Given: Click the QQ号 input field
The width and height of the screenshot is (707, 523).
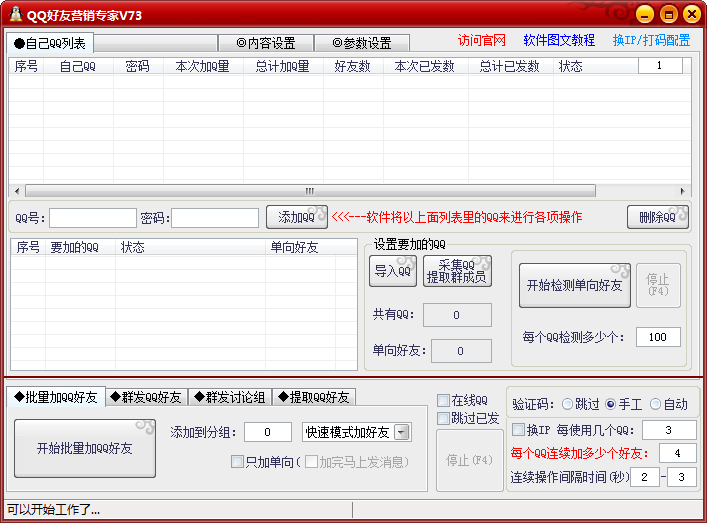Looking at the screenshot, I should click(x=93, y=218).
